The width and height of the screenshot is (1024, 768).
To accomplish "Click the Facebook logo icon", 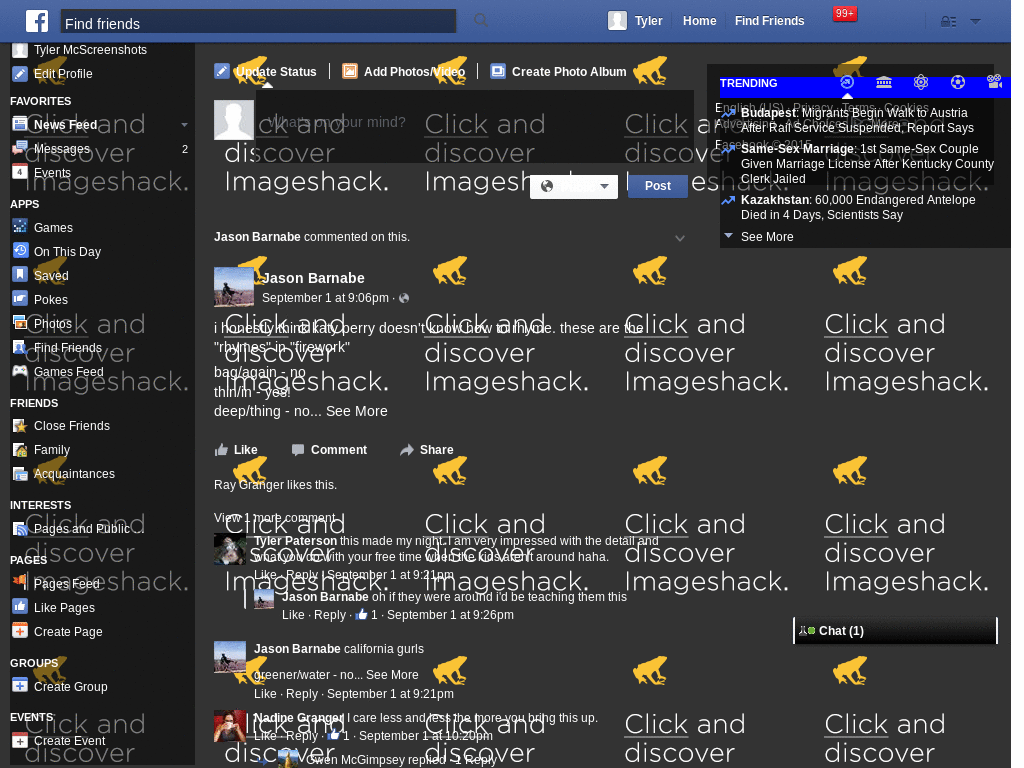I will pyautogui.click(x=37, y=21).
